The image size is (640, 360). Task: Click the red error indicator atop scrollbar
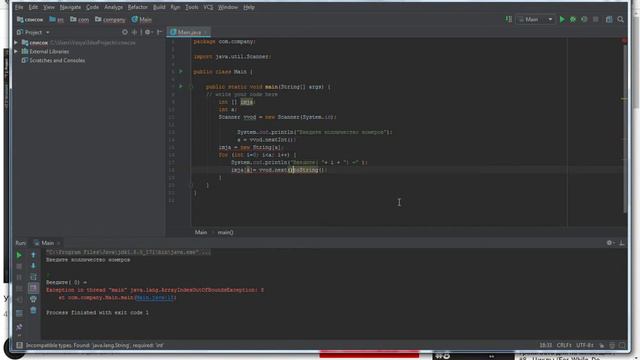coord(624,40)
